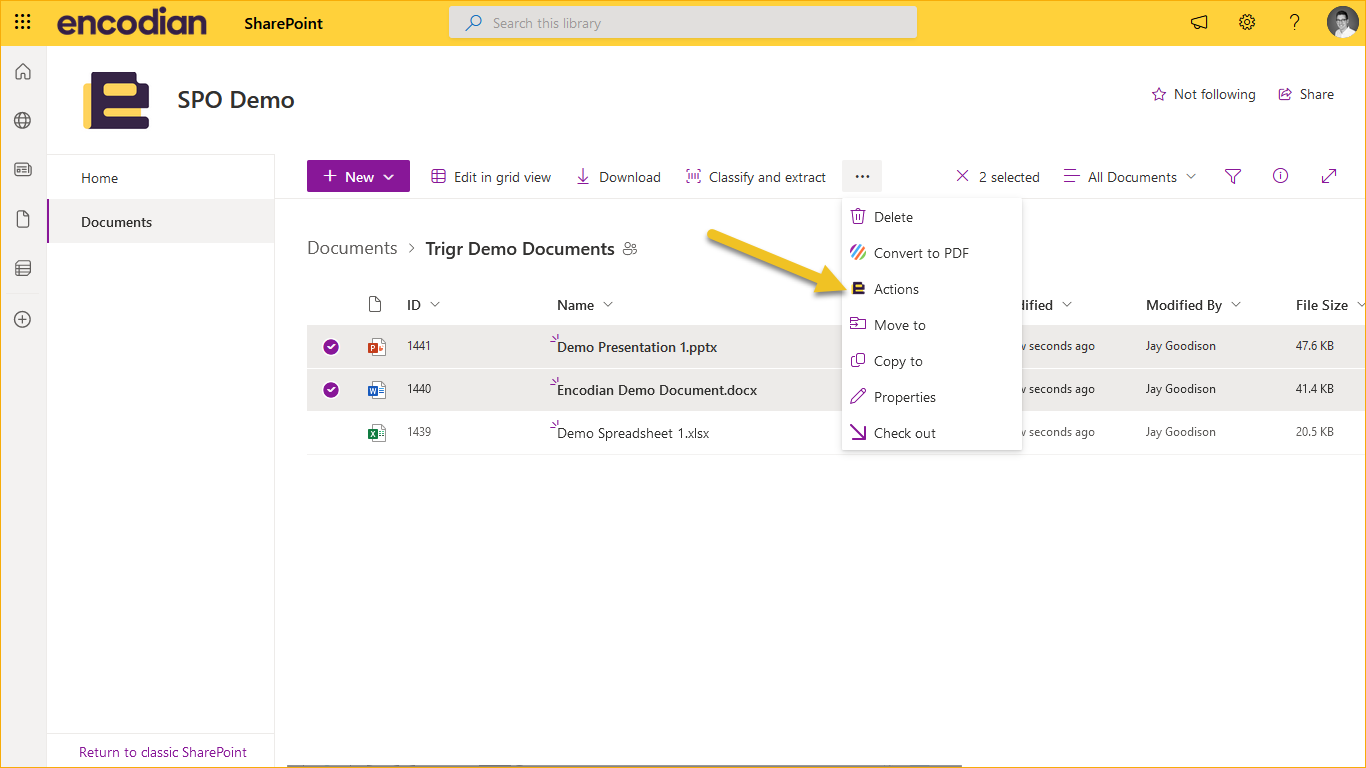
Task: Click the Search this library box
Action: tap(683, 22)
